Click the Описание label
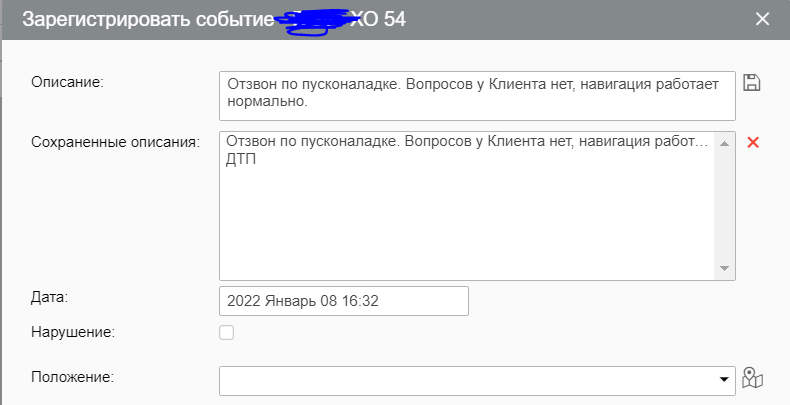Screen dimensions: 790x405 click(x=68, y=81)
